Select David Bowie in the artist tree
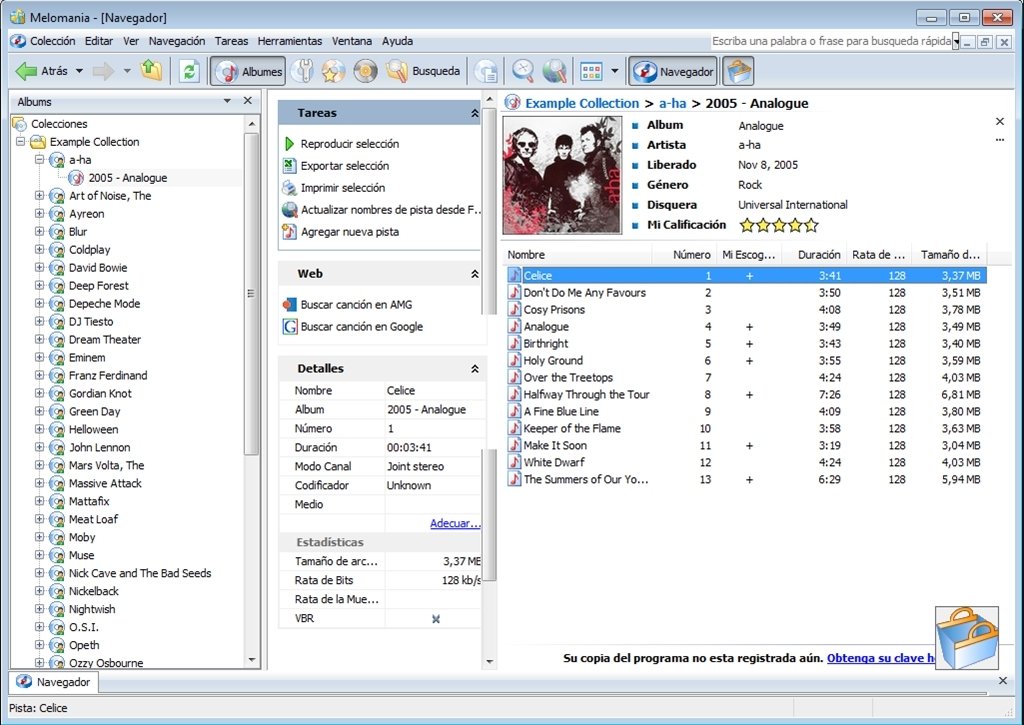Screen dimensions: 1024x725 point(98,268)
